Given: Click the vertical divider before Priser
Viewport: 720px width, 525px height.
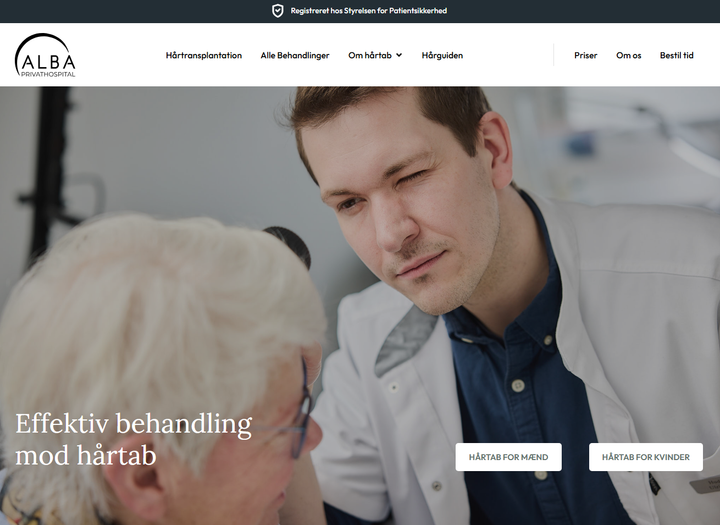Looking at the screenshot, I should 553,55.
